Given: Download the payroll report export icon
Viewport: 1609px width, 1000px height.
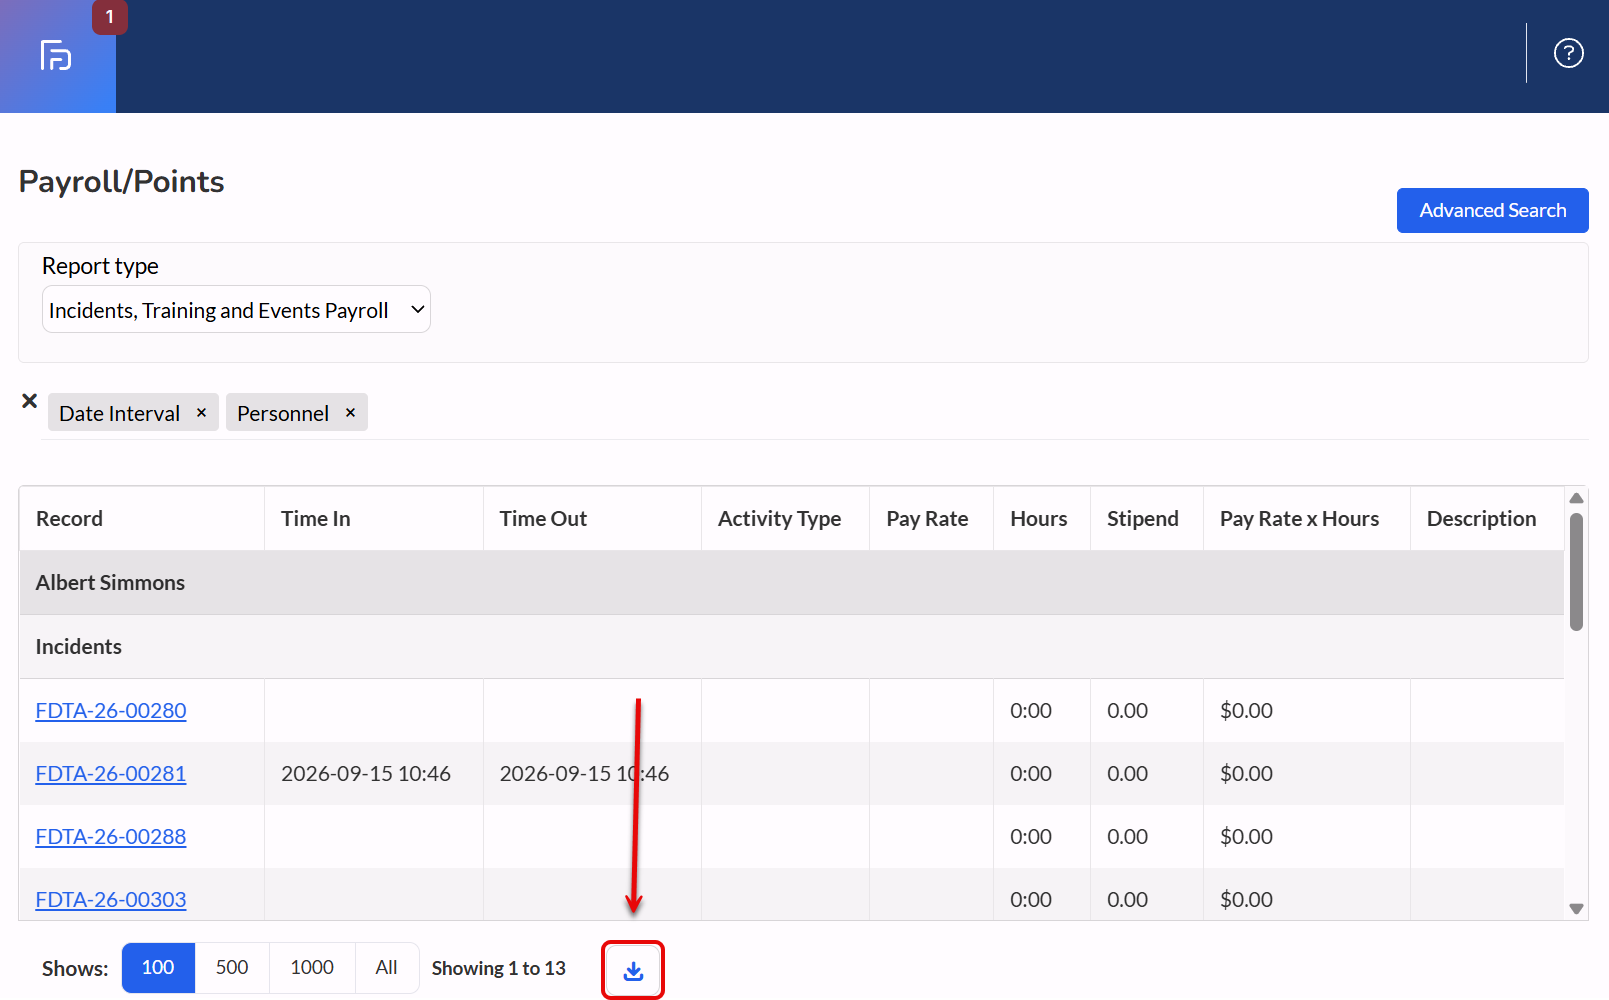Looking at the screenshot, I should 633,970.
